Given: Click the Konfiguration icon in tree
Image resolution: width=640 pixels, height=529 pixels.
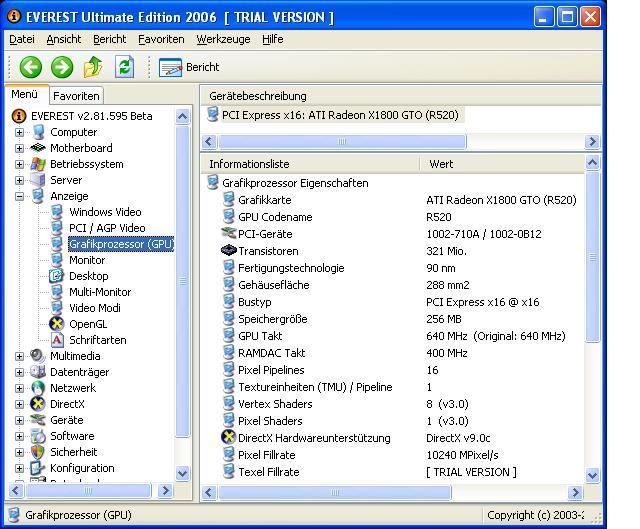Looking at the screenshot, I should click(x=38, y=468).
